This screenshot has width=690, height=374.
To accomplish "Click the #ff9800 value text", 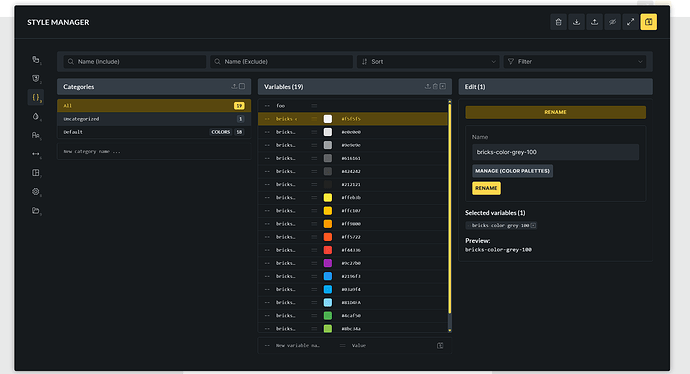I will [351, 224].
